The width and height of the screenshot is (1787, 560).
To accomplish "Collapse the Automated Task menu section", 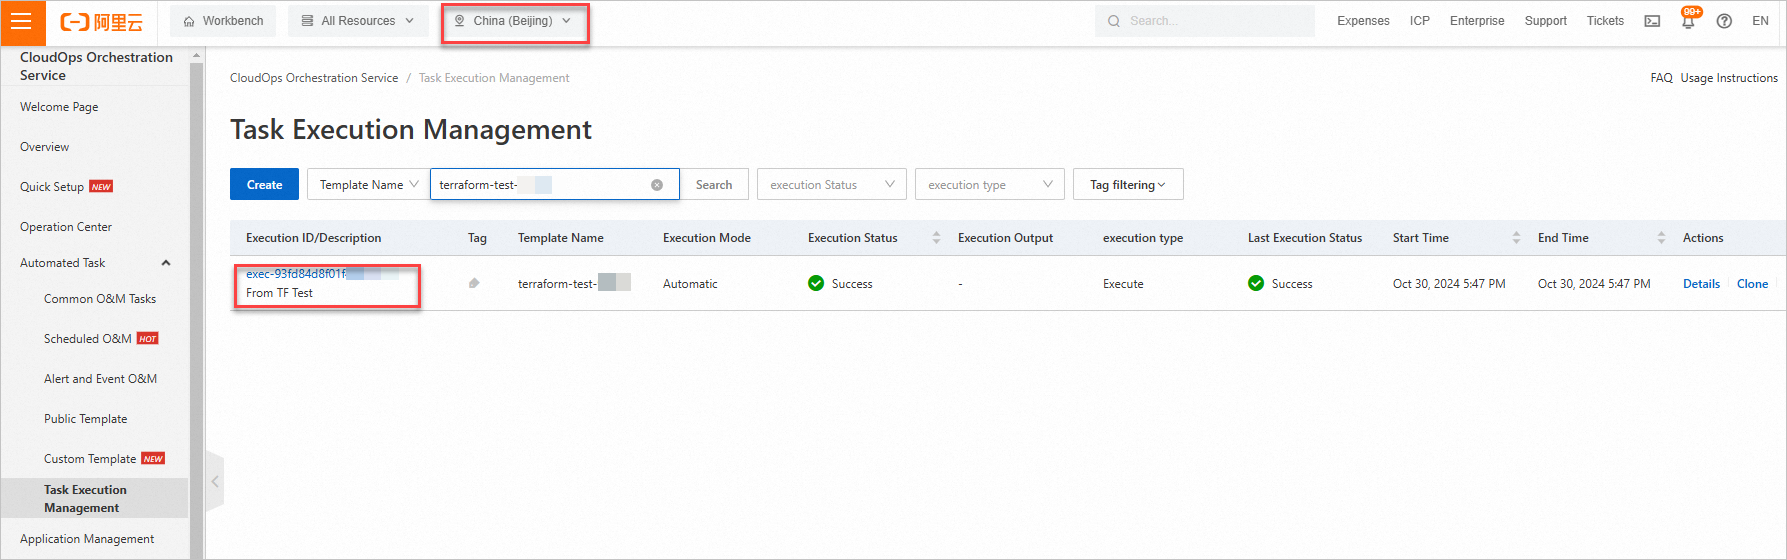I will tap(166, 263).
